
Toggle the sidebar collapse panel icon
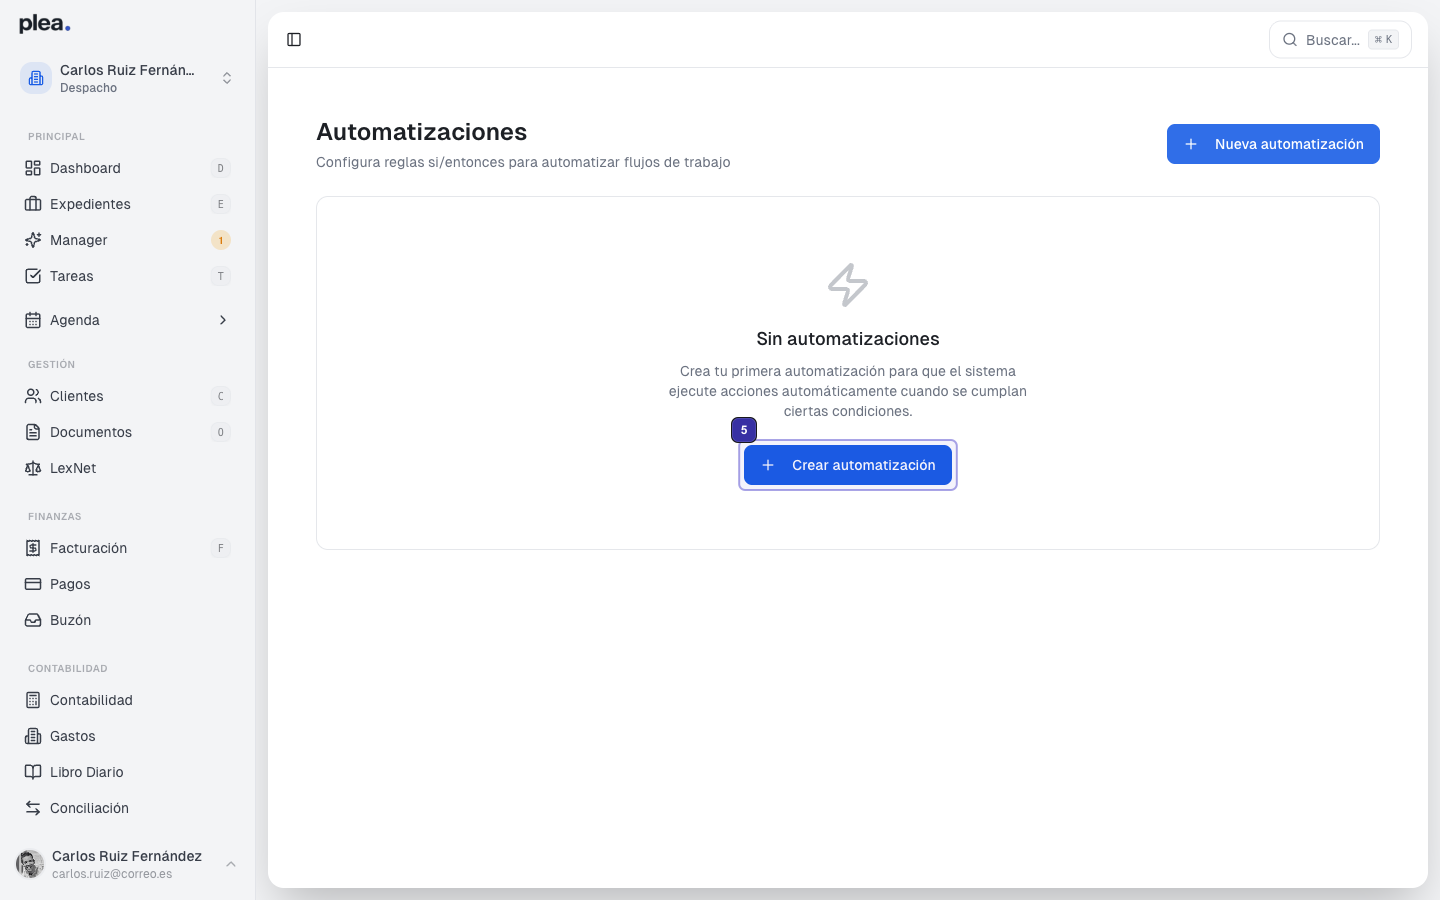point(294,39)
